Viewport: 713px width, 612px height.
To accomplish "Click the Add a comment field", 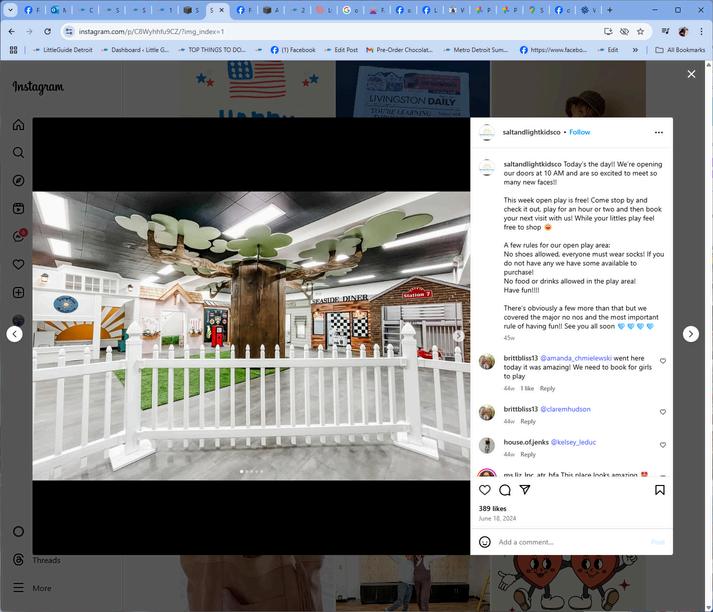I will [x=572, y=542].
